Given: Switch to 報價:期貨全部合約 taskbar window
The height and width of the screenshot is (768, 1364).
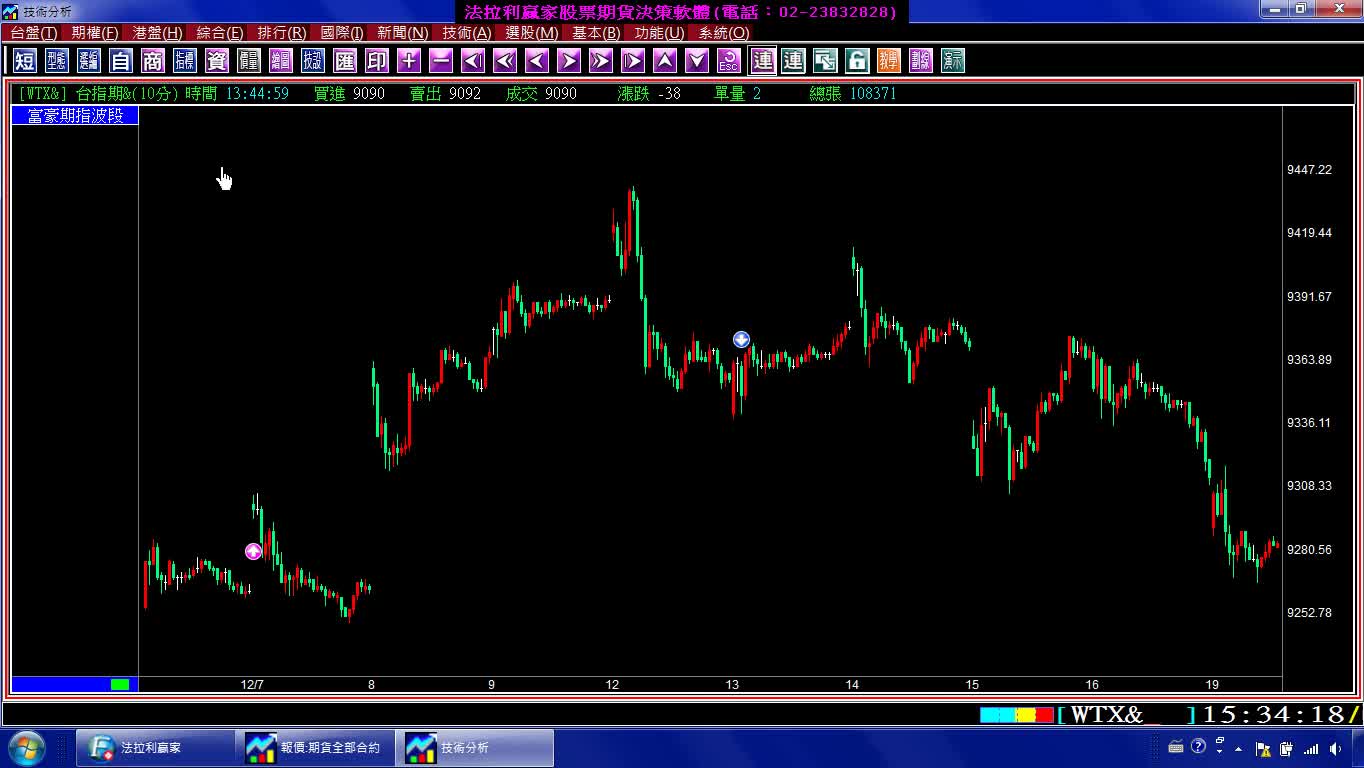Looking at the screenshot, I should pyautogui.click(x=316, y=748).
